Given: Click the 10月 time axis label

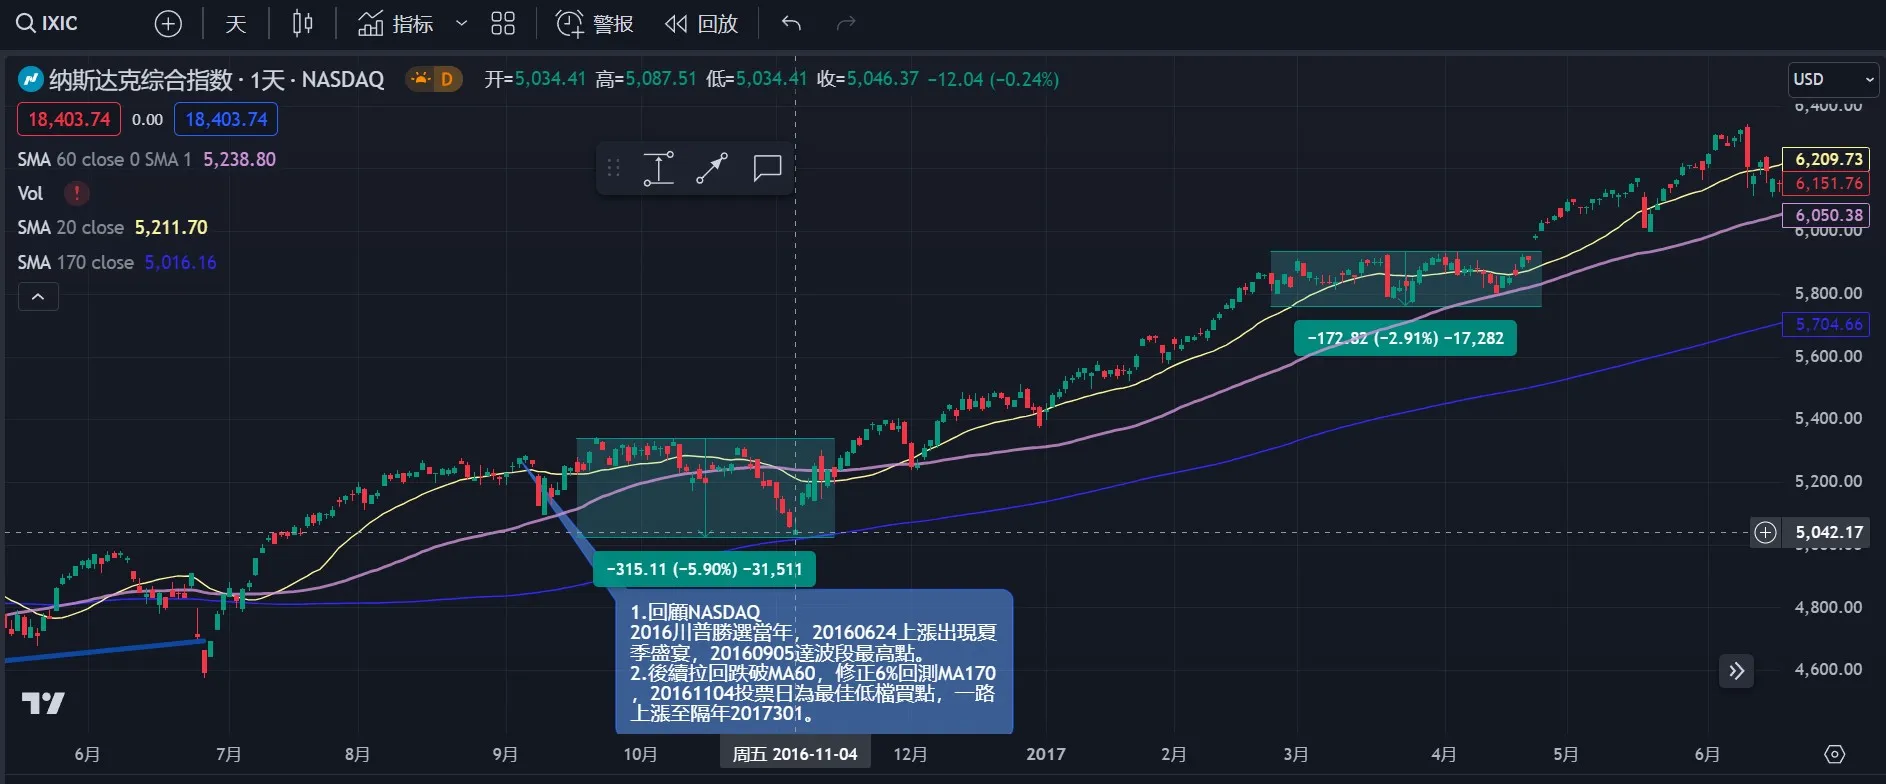Looking at the screenshot, I should pos(640,754).
